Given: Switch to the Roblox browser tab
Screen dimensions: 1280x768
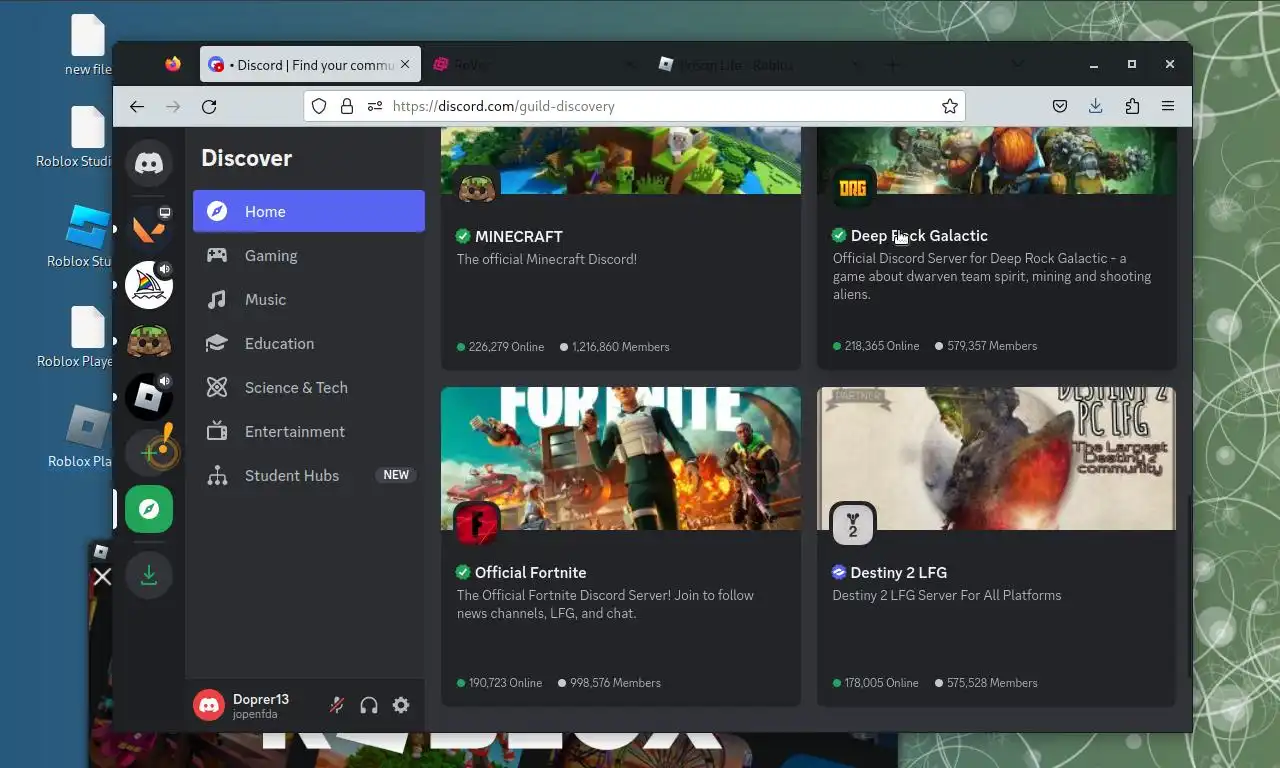Looking at the screenshot, I should pos(758,65).
